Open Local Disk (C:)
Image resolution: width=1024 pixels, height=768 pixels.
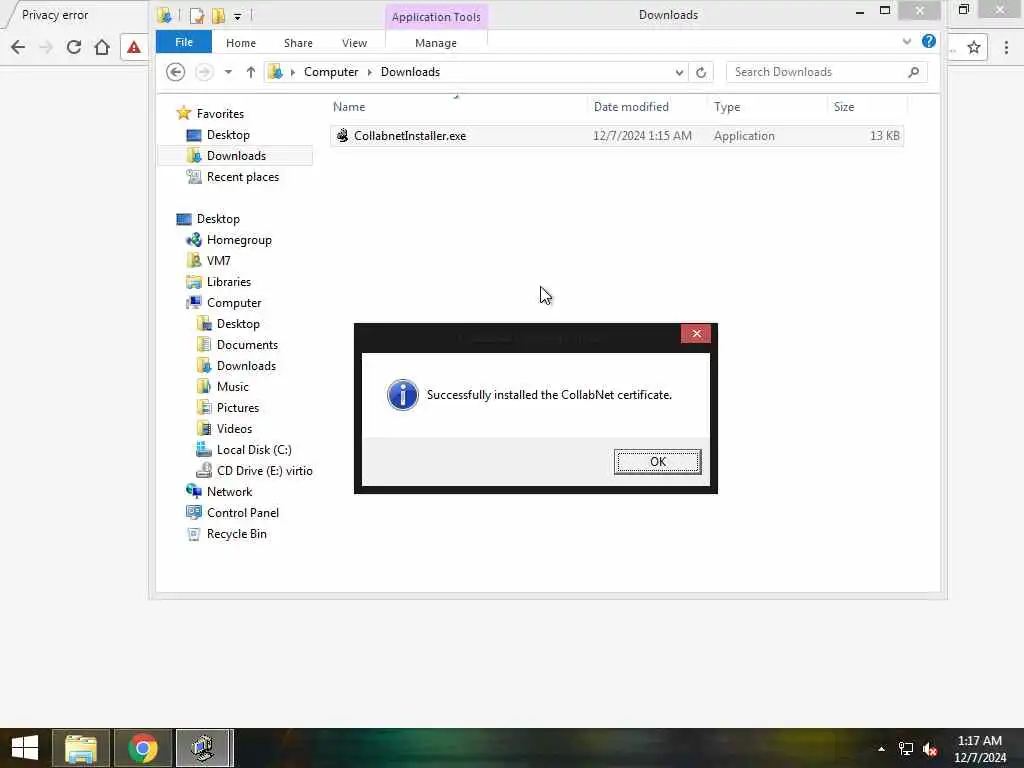pyautogui.click(x=254, y=450)
